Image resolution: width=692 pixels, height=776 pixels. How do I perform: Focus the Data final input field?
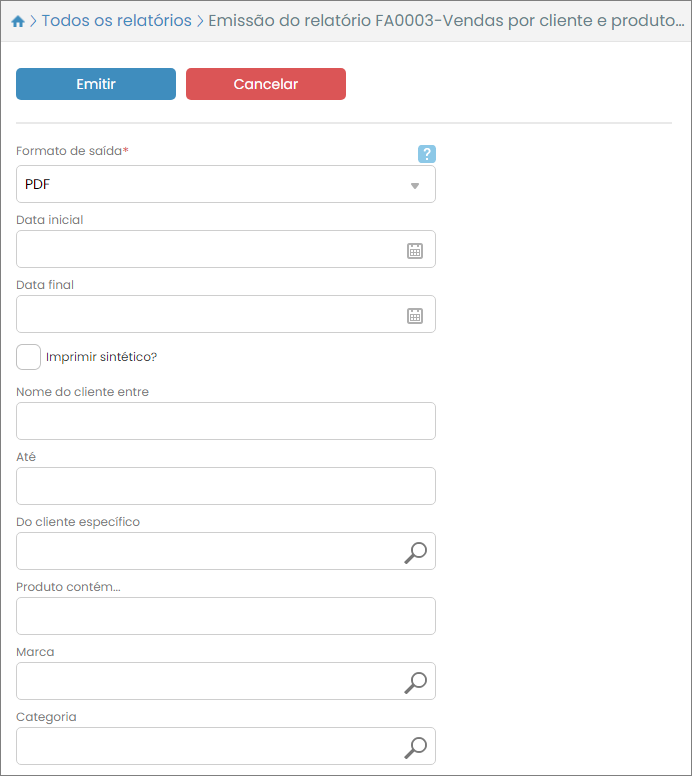[205, 315]
